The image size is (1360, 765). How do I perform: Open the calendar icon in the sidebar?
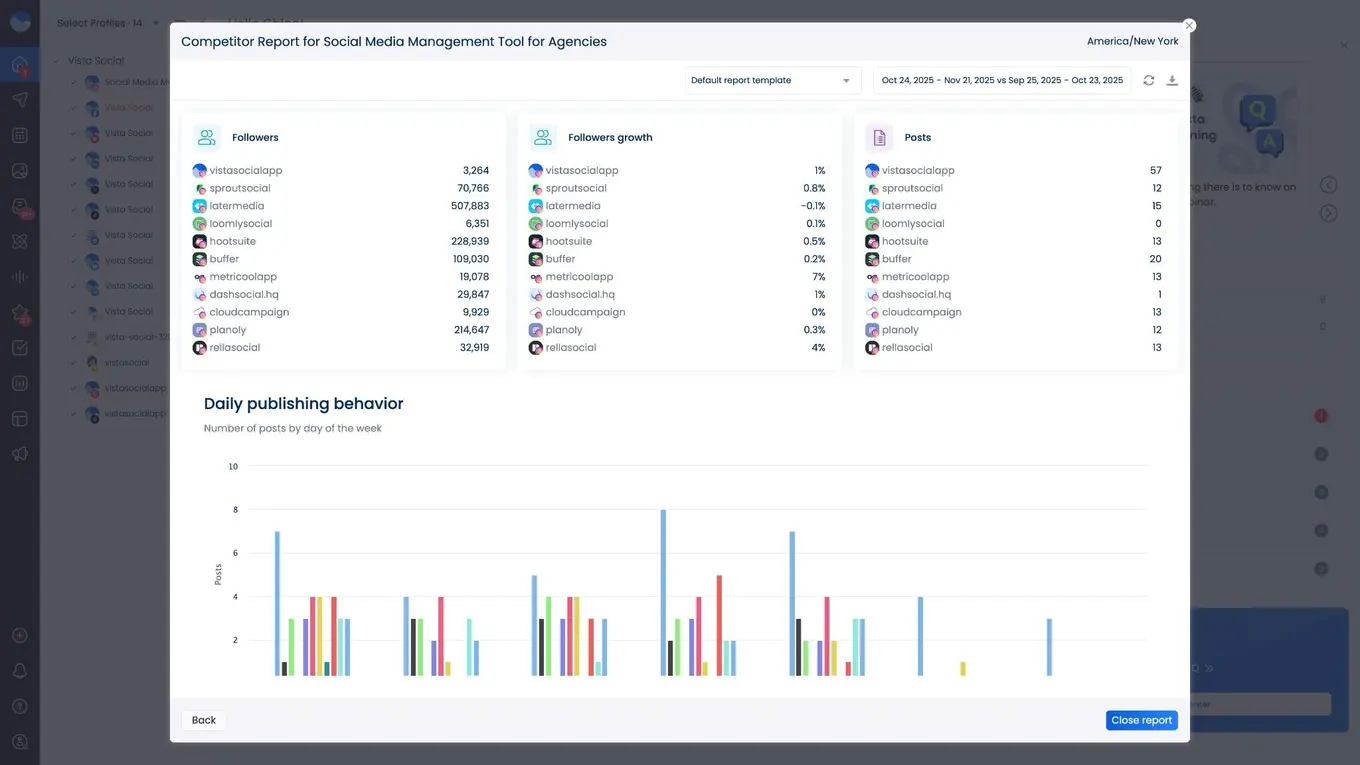point(20,134)
